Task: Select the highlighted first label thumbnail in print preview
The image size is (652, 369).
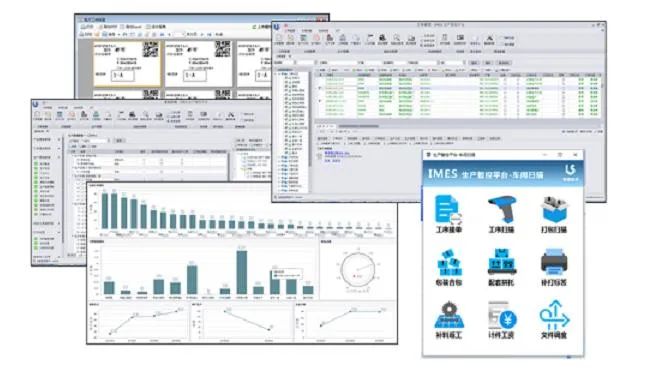Action: point(126,64)
